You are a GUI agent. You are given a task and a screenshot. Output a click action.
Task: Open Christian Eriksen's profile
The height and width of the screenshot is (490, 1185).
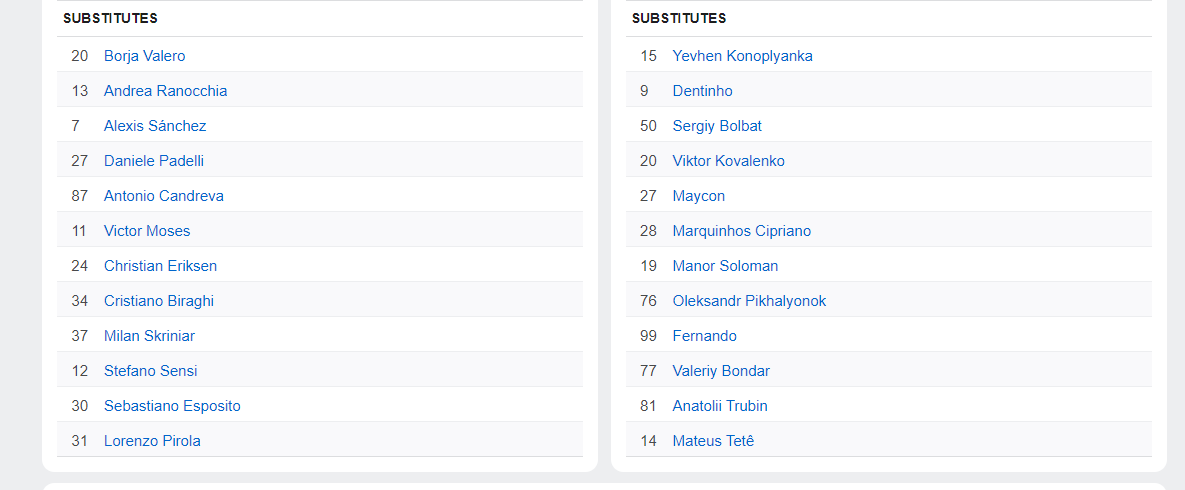tap(160, 266)
